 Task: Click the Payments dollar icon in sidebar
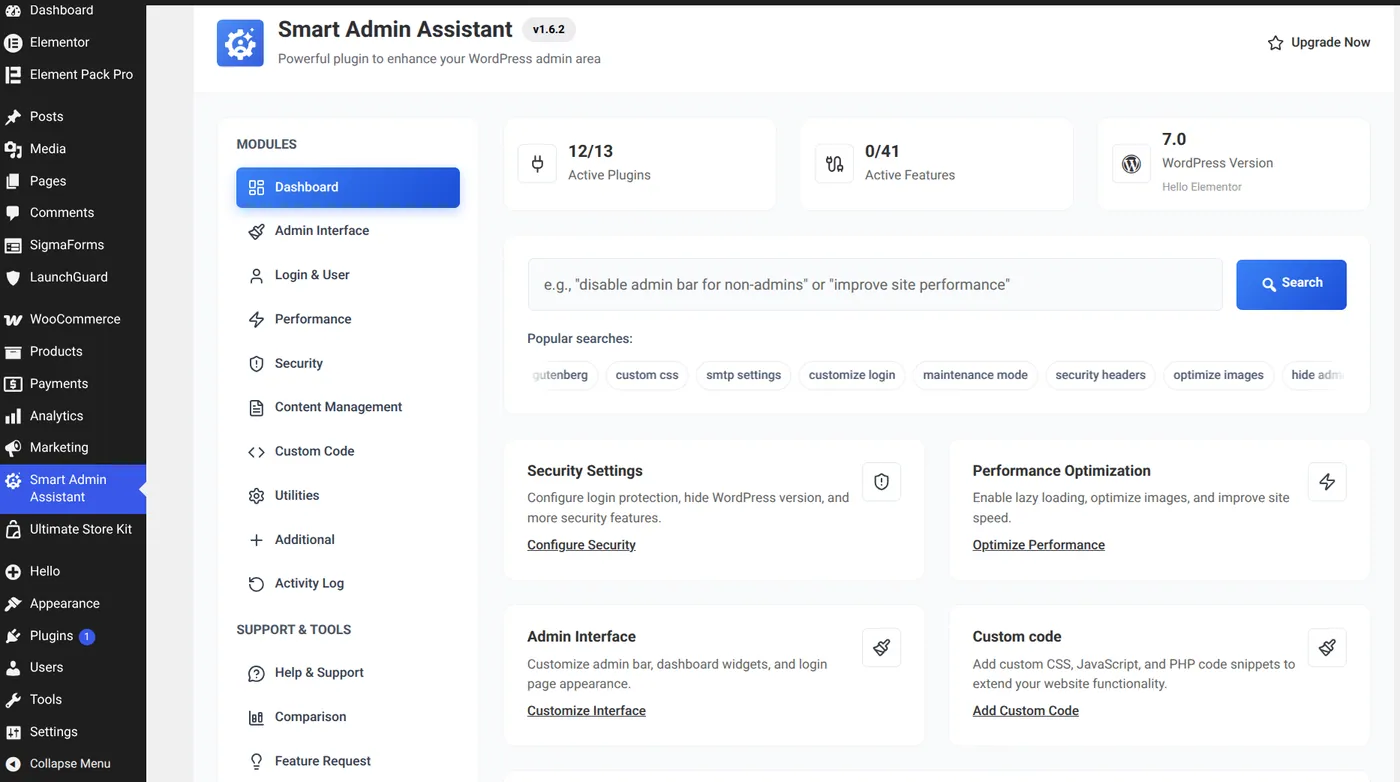[13, 384]
